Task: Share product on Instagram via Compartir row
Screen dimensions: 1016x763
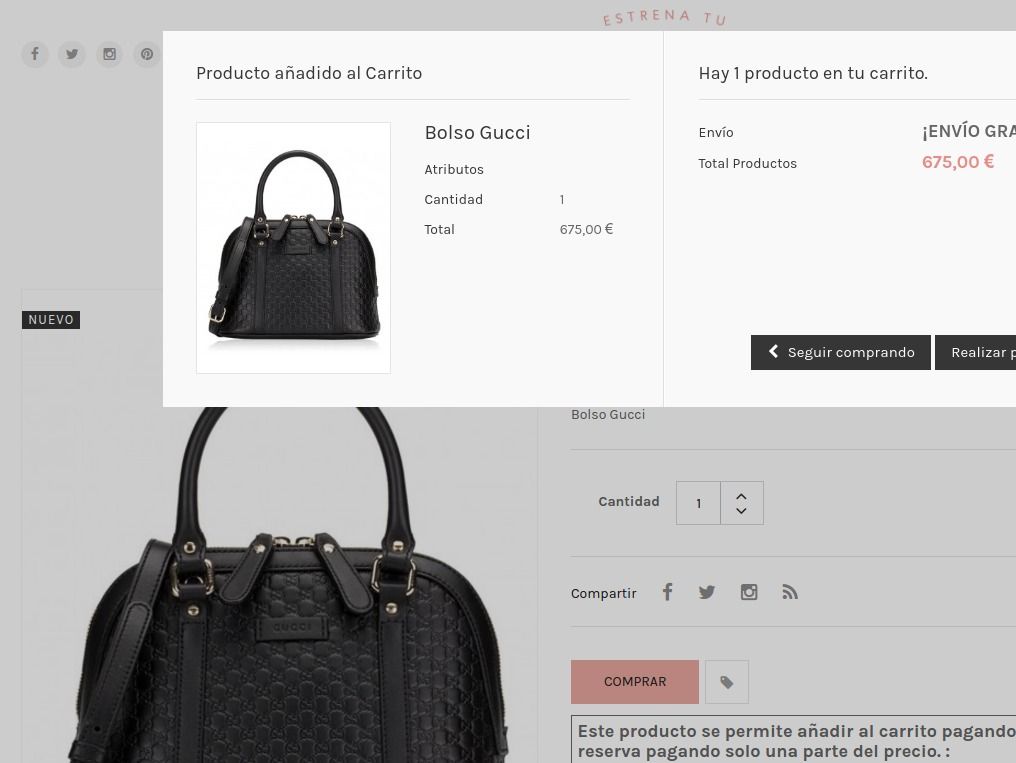Action: (749, 592)
